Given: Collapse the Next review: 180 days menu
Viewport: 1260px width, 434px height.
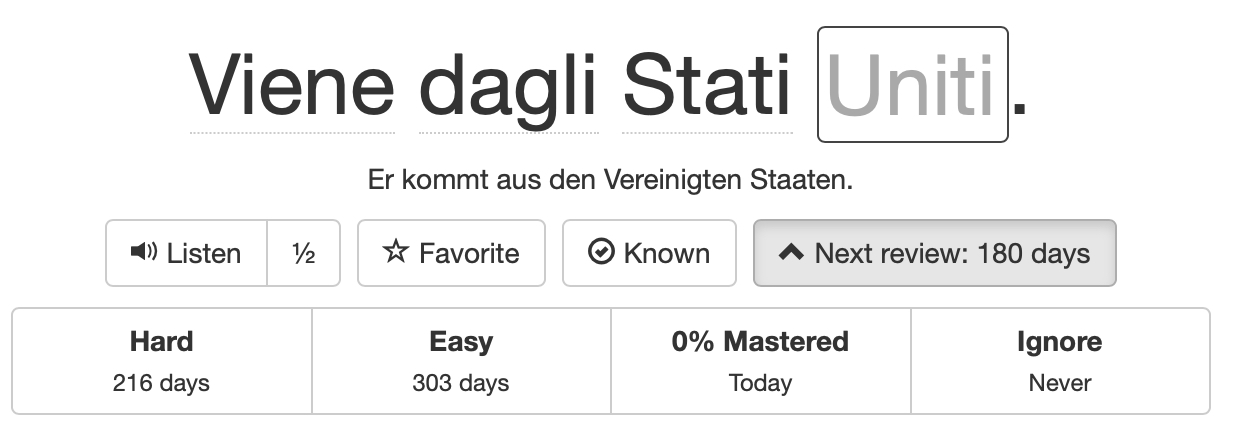Looking at the screenshot, I should [934, 253].
